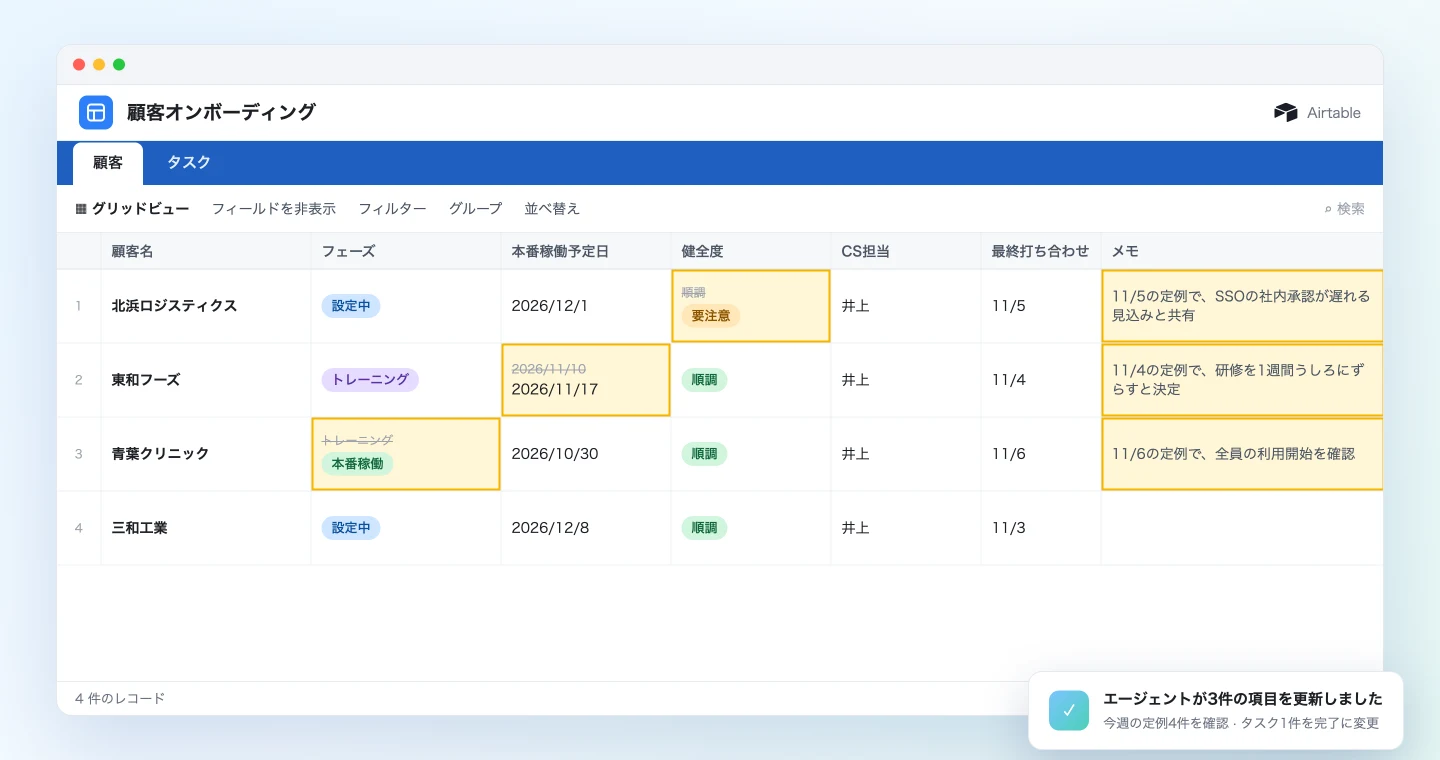Click the エージェントが3件の項目を更新しました notification
This screenshot has width=1440, height=760.
pyautogui.click(x=1215, y=710)
